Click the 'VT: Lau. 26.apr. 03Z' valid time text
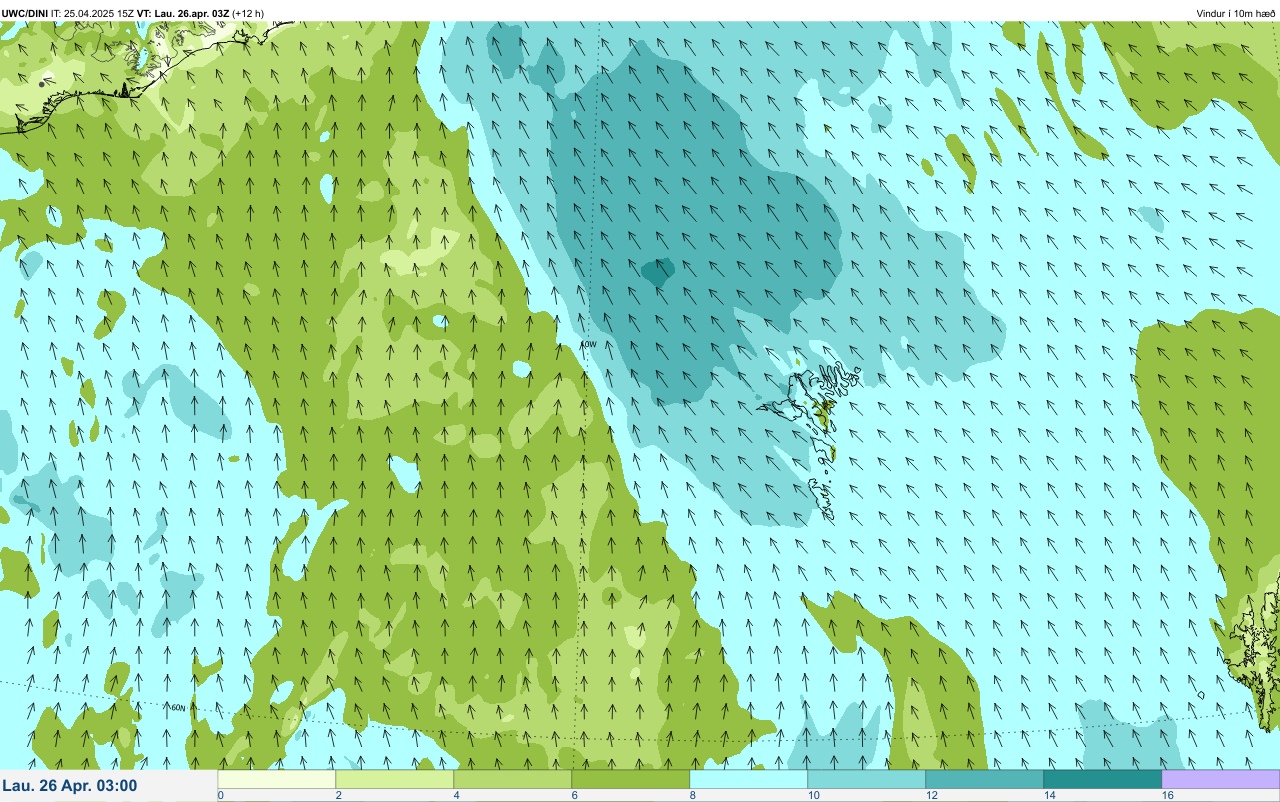1280x802 pixels. pyautogui.click(x=184, y=13)
